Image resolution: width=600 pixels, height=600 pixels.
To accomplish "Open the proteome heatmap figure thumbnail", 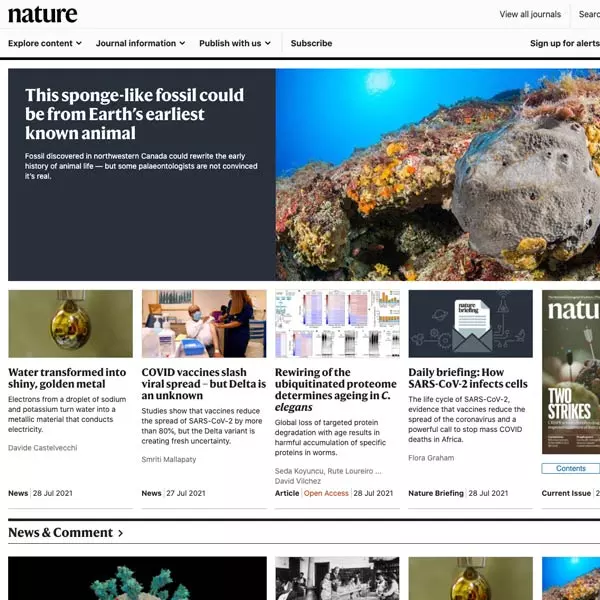I will 337,324.
